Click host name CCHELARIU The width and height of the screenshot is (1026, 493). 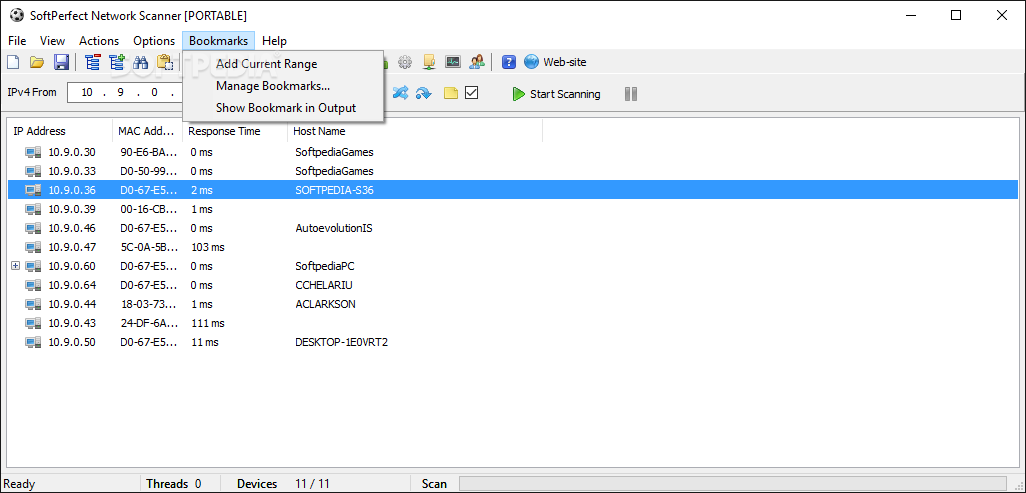324,285
